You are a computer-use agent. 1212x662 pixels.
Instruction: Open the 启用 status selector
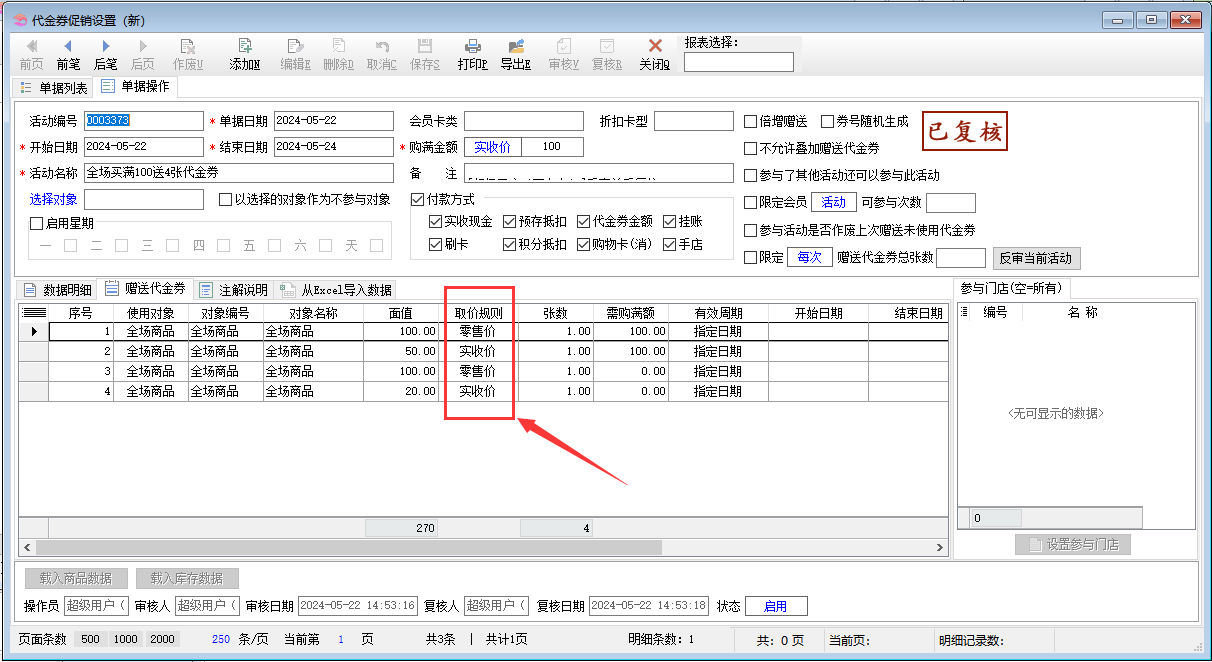(775, 606)
